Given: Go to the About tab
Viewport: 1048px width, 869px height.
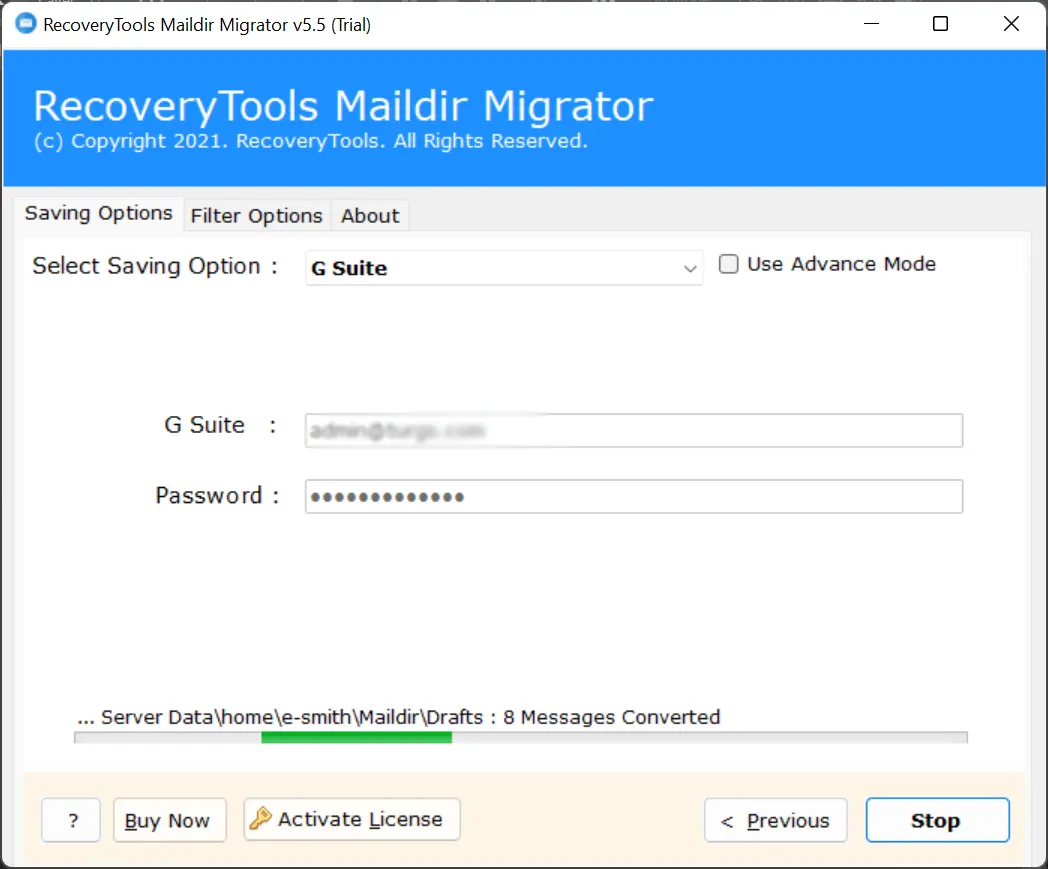Looking at the screenshot, I should tap(370, 216).
